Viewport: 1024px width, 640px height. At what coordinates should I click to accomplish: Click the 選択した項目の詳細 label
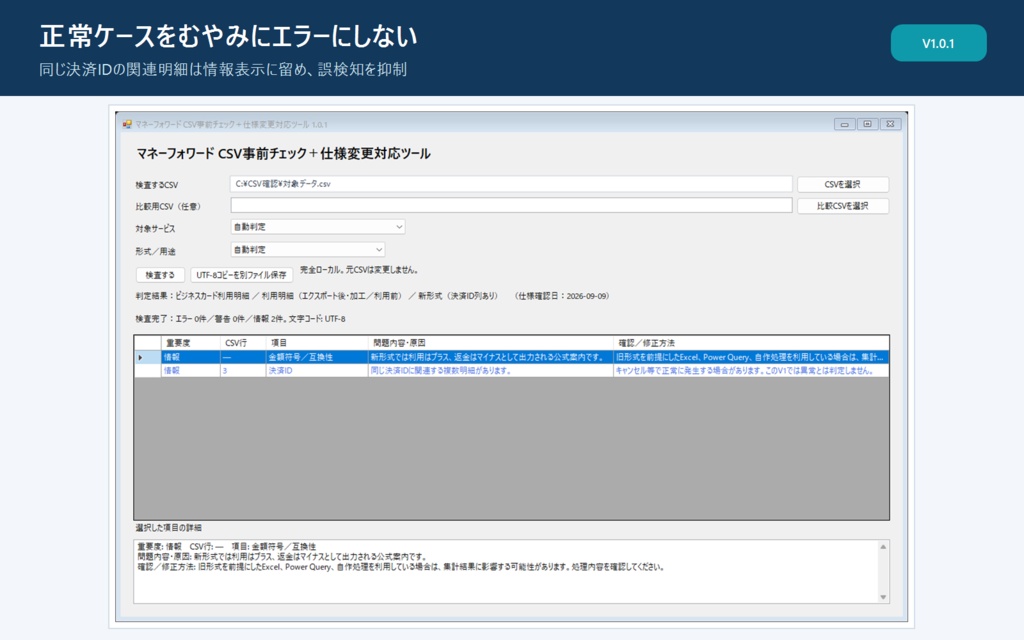point(168,528)
